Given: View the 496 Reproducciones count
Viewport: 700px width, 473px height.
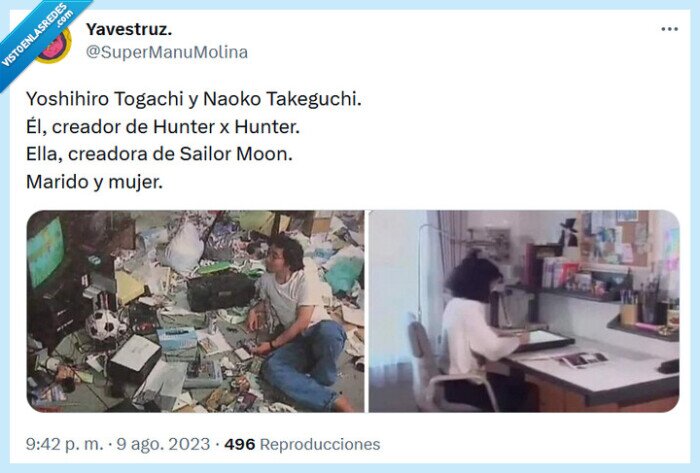Looking at the screenshot, I should (x=302, y=444).
